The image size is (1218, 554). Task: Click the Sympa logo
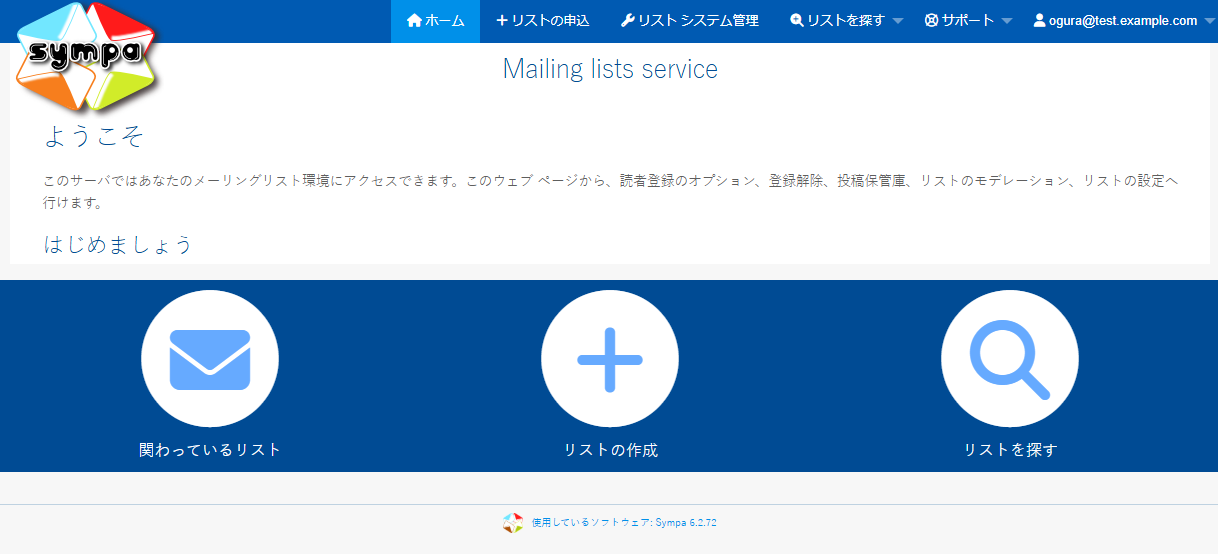tap(87, 56)
